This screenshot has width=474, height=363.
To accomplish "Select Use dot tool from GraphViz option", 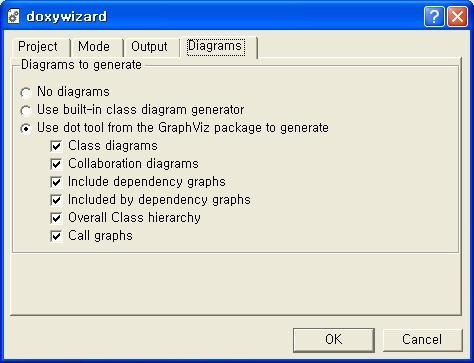I will click(x=26, y=128).
